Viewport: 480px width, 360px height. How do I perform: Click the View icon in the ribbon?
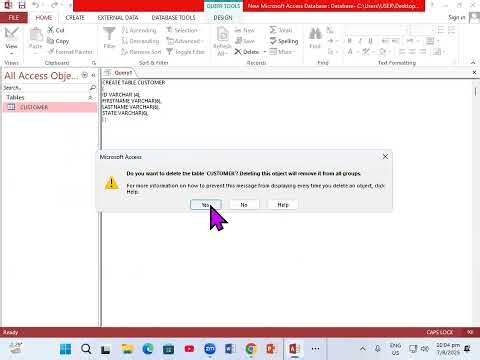coord(11,34)
